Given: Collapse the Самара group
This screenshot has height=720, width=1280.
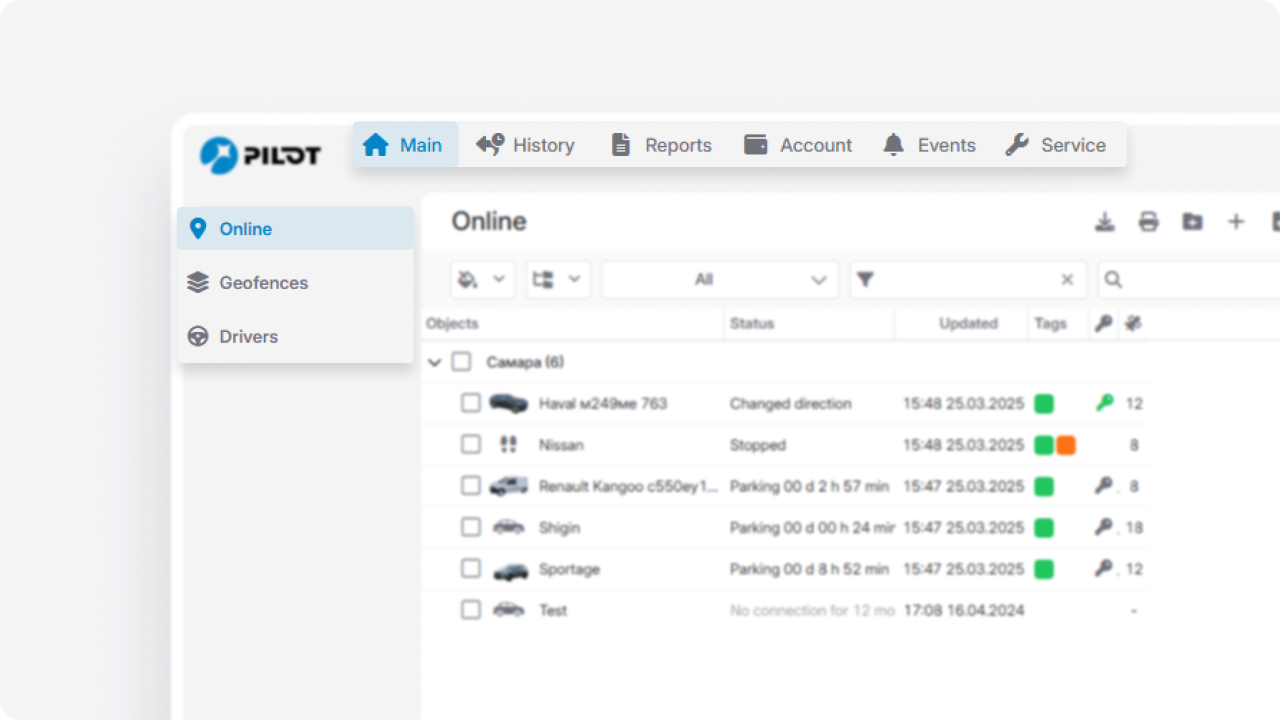Looking at the screenshot, I should 434,362.
